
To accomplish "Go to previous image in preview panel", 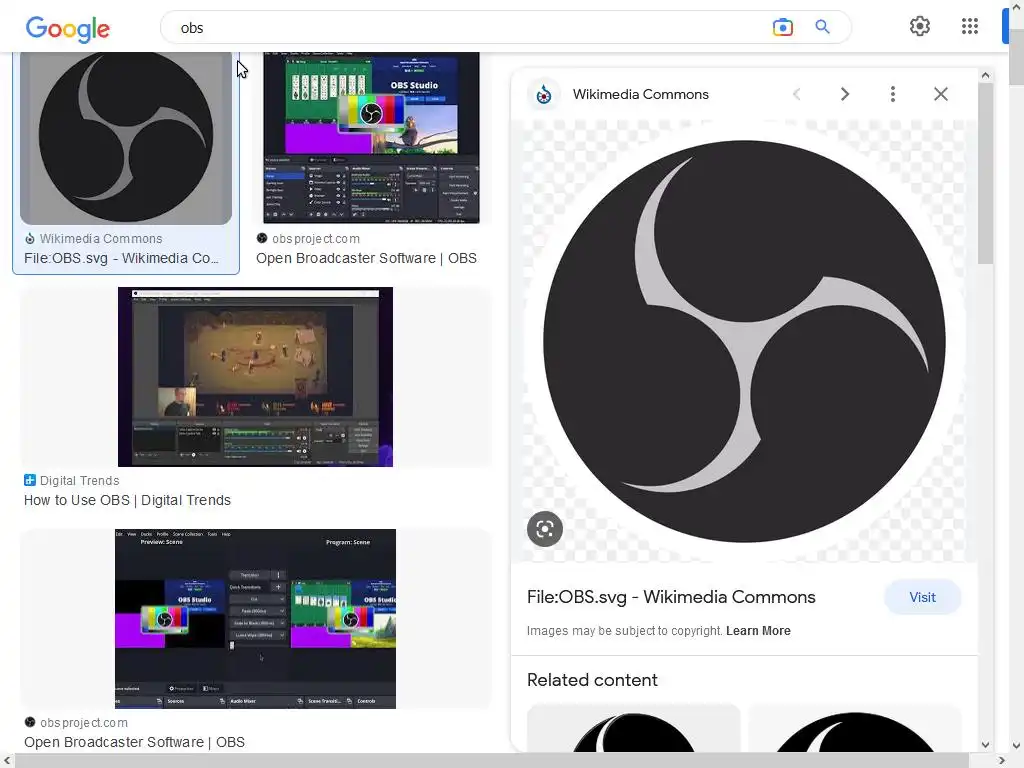I will [x=797, y=94].
